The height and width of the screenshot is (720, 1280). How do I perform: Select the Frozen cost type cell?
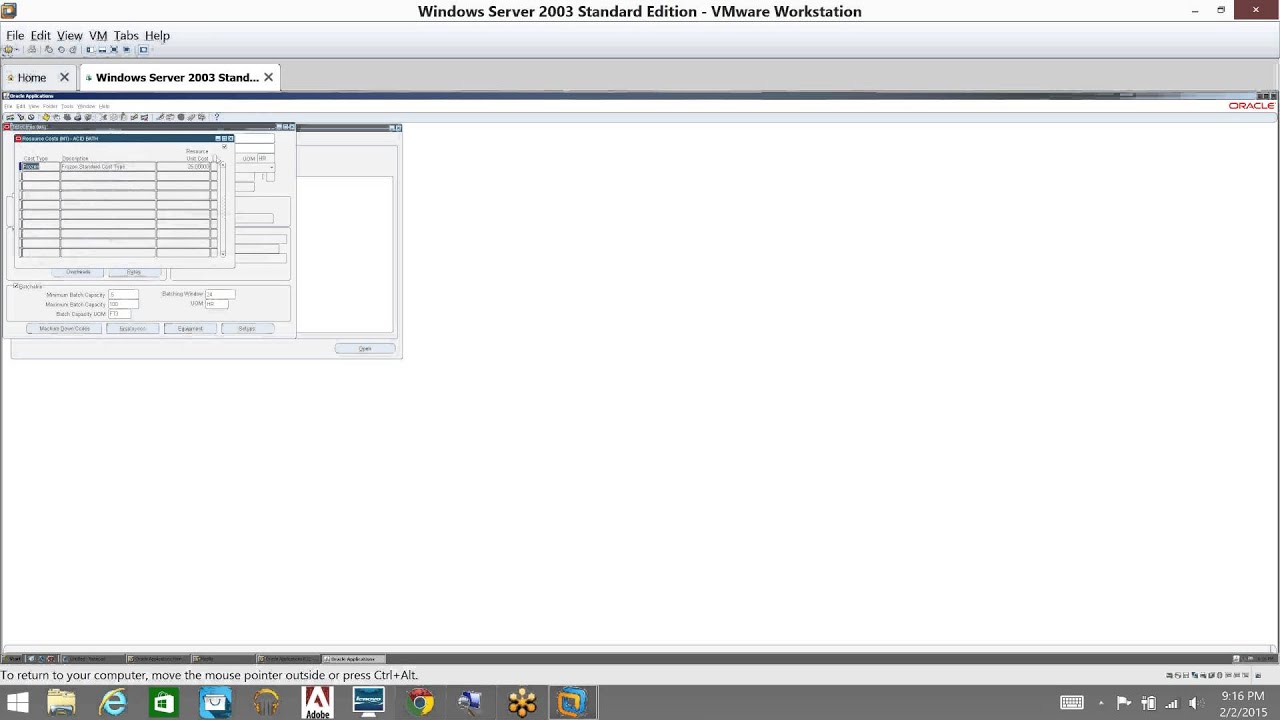tap(40, 167)
